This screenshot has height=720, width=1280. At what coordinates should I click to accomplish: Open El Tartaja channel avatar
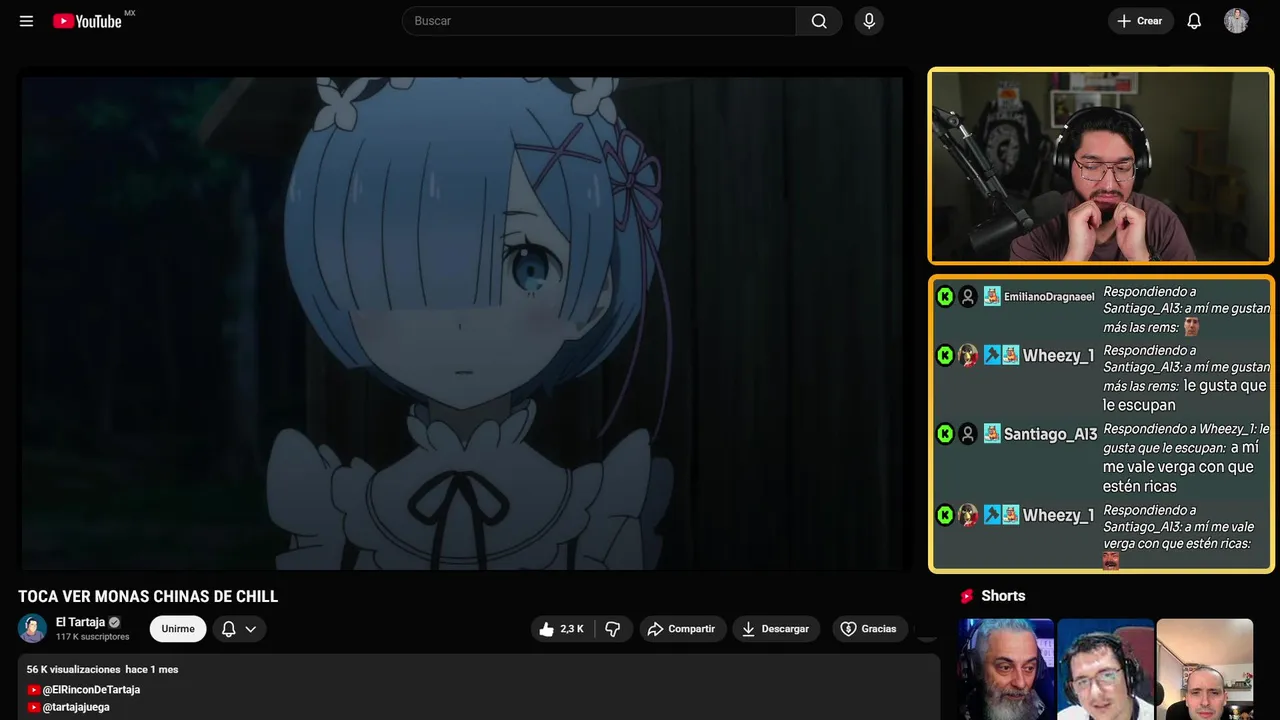click(x=32, y=628)
